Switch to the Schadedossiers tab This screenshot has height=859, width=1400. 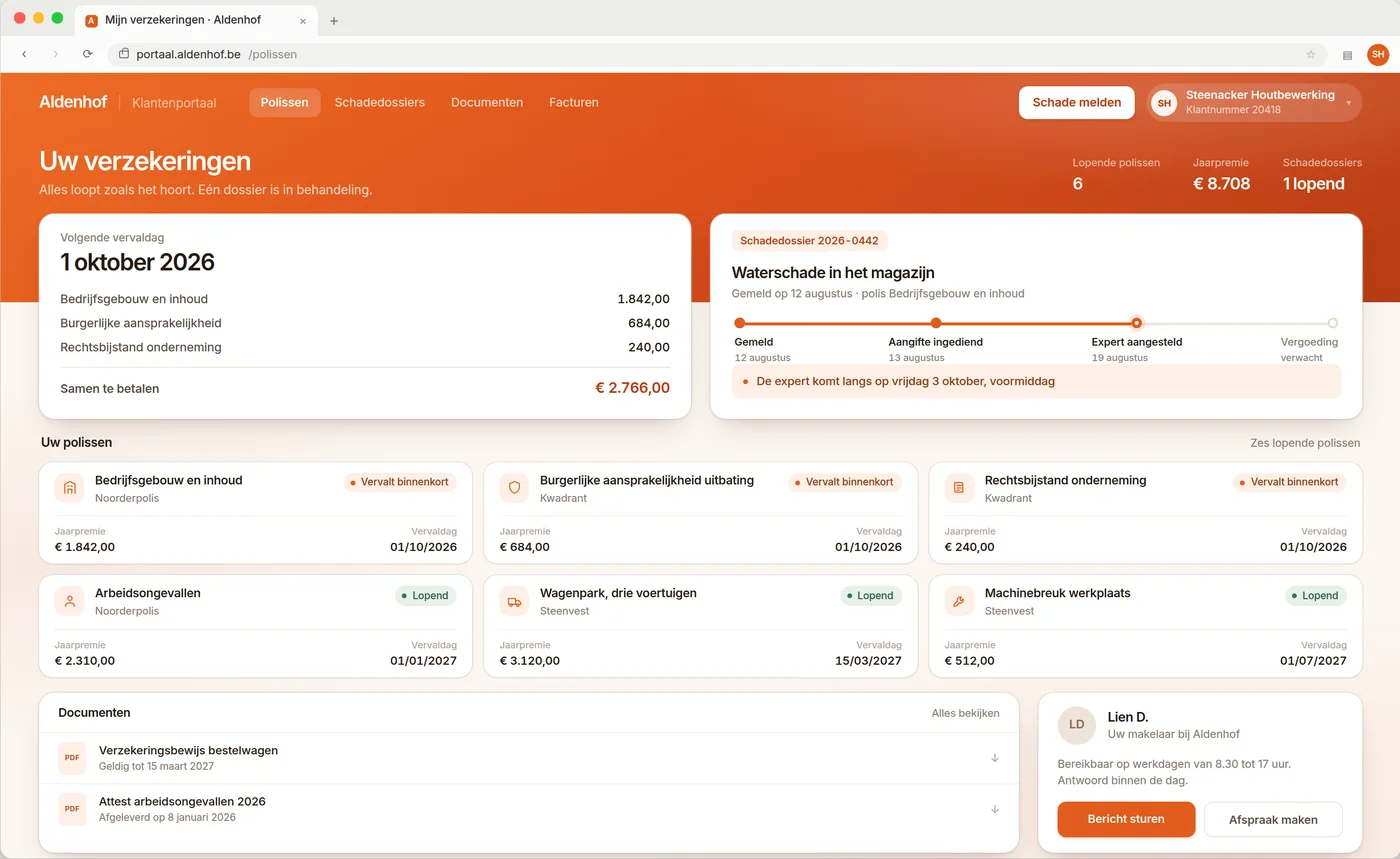380,103
